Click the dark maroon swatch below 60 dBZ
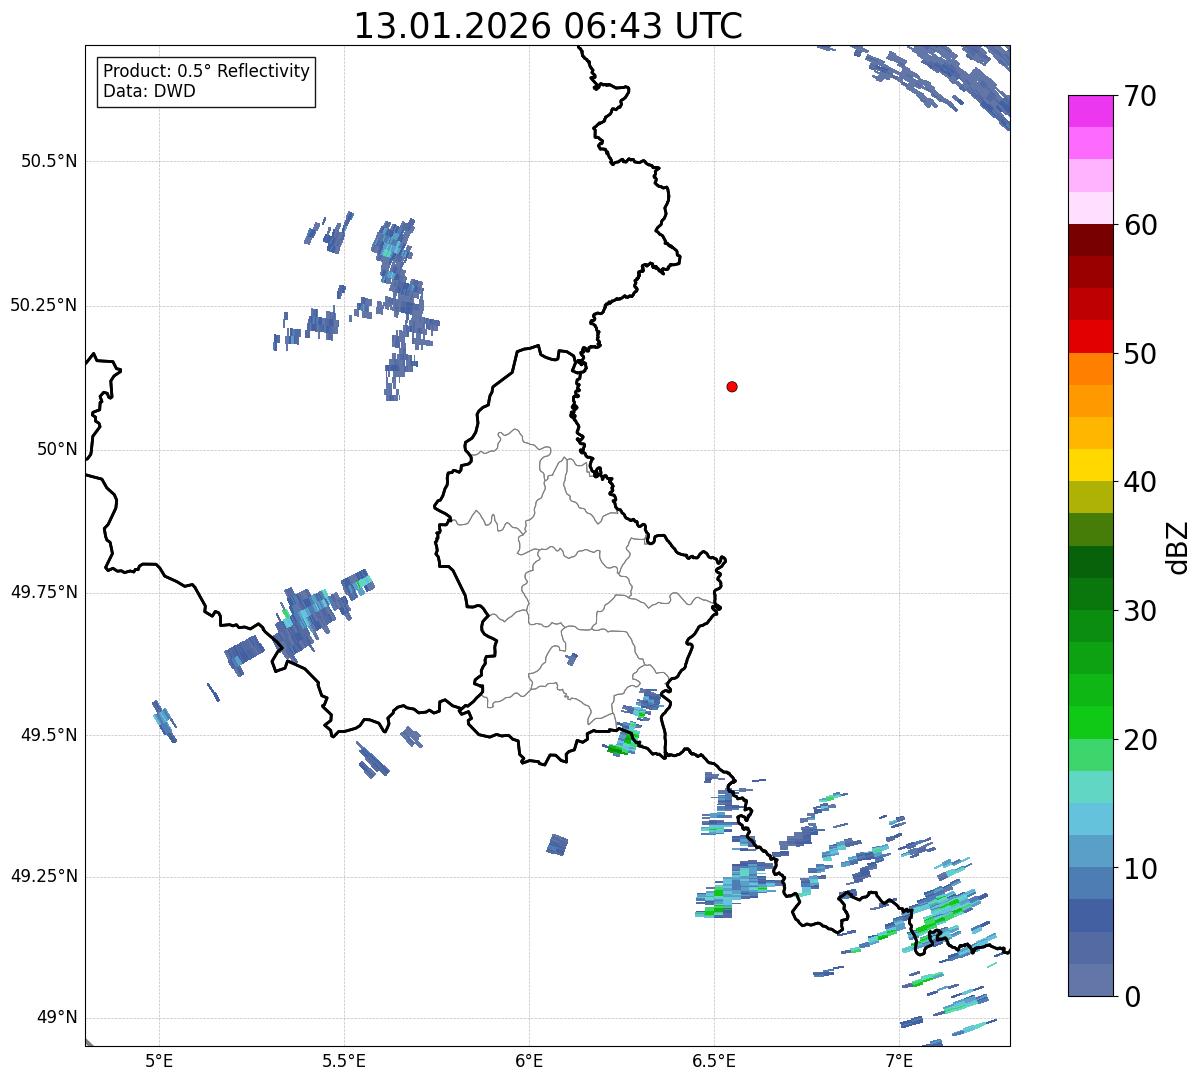 (1091, 240)
